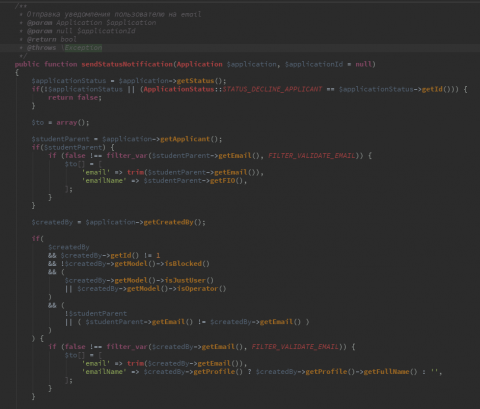The width and height of the screenshot is (480, 409).
Task: Click the isJustUser() method call
Action: (x=189, y=280)
